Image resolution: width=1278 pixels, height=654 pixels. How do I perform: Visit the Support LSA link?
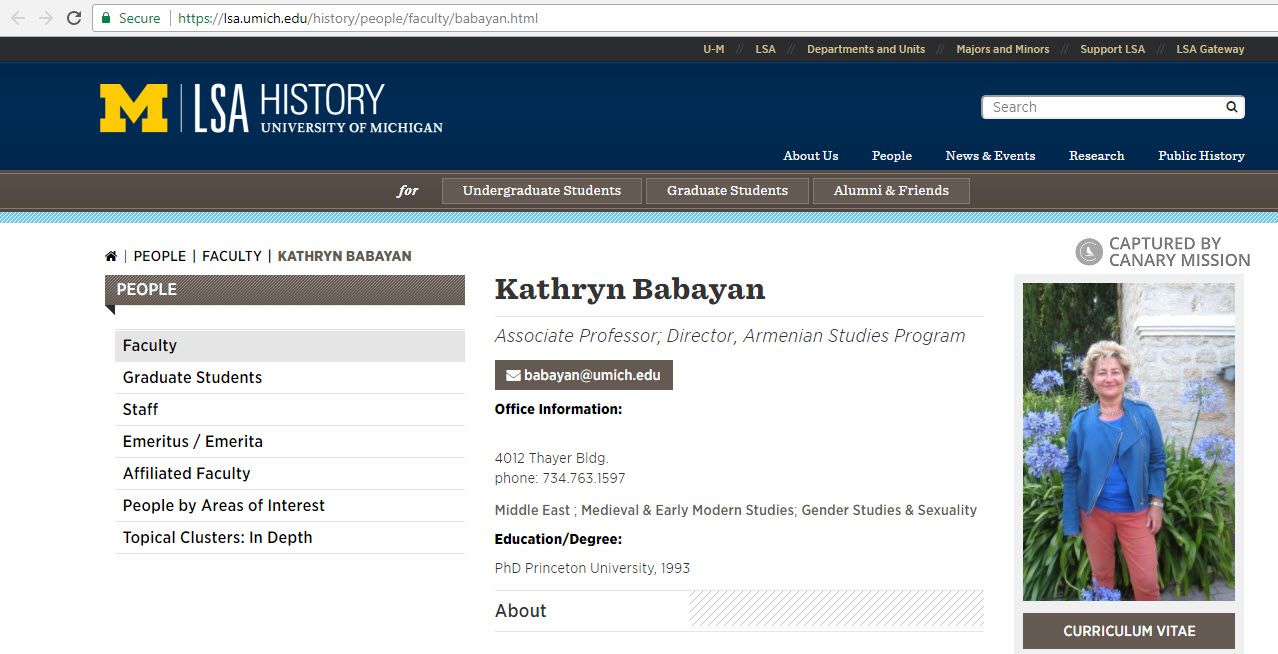coord(1112,48)
